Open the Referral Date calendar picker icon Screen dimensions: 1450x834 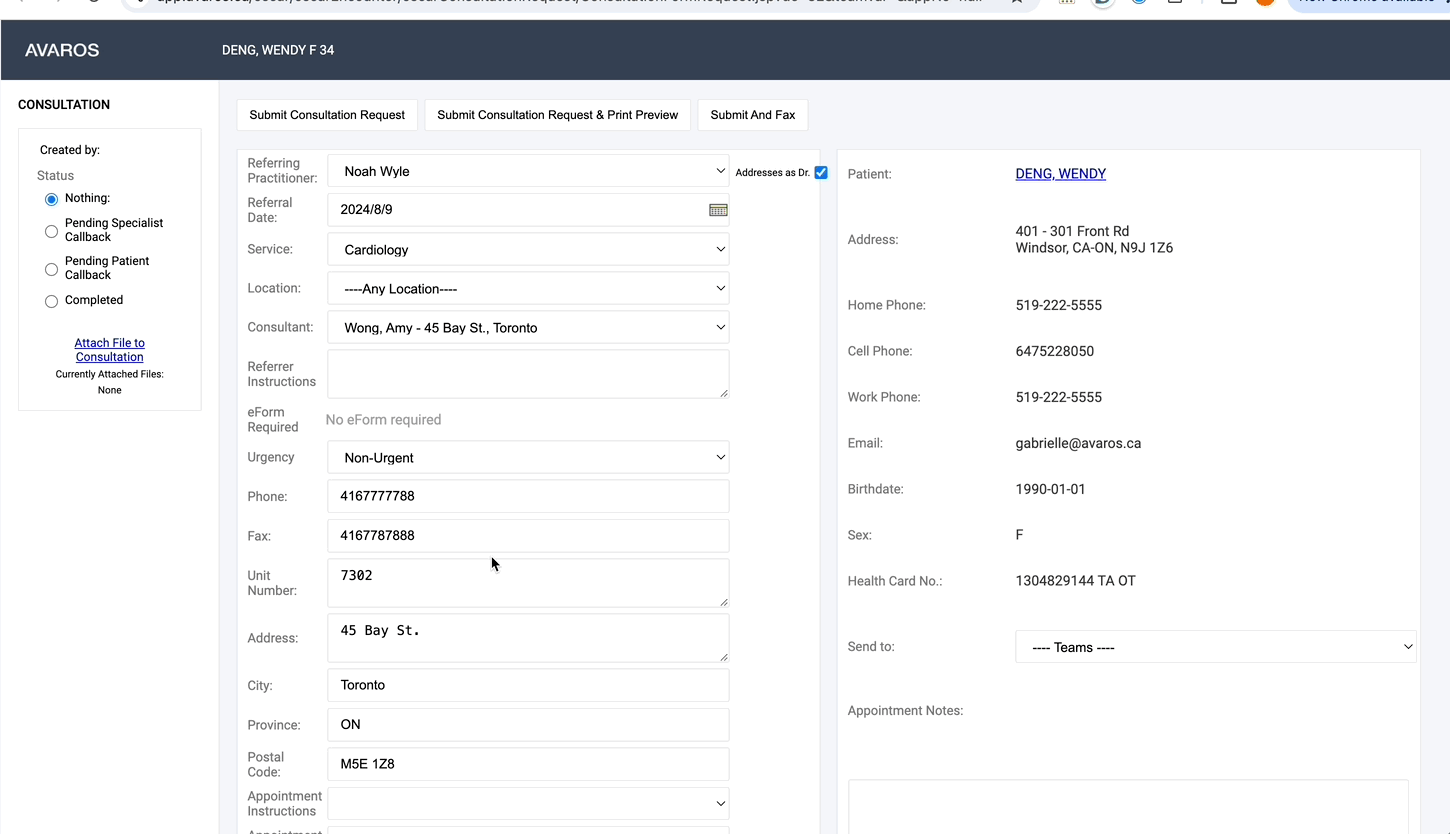(718, 210)
